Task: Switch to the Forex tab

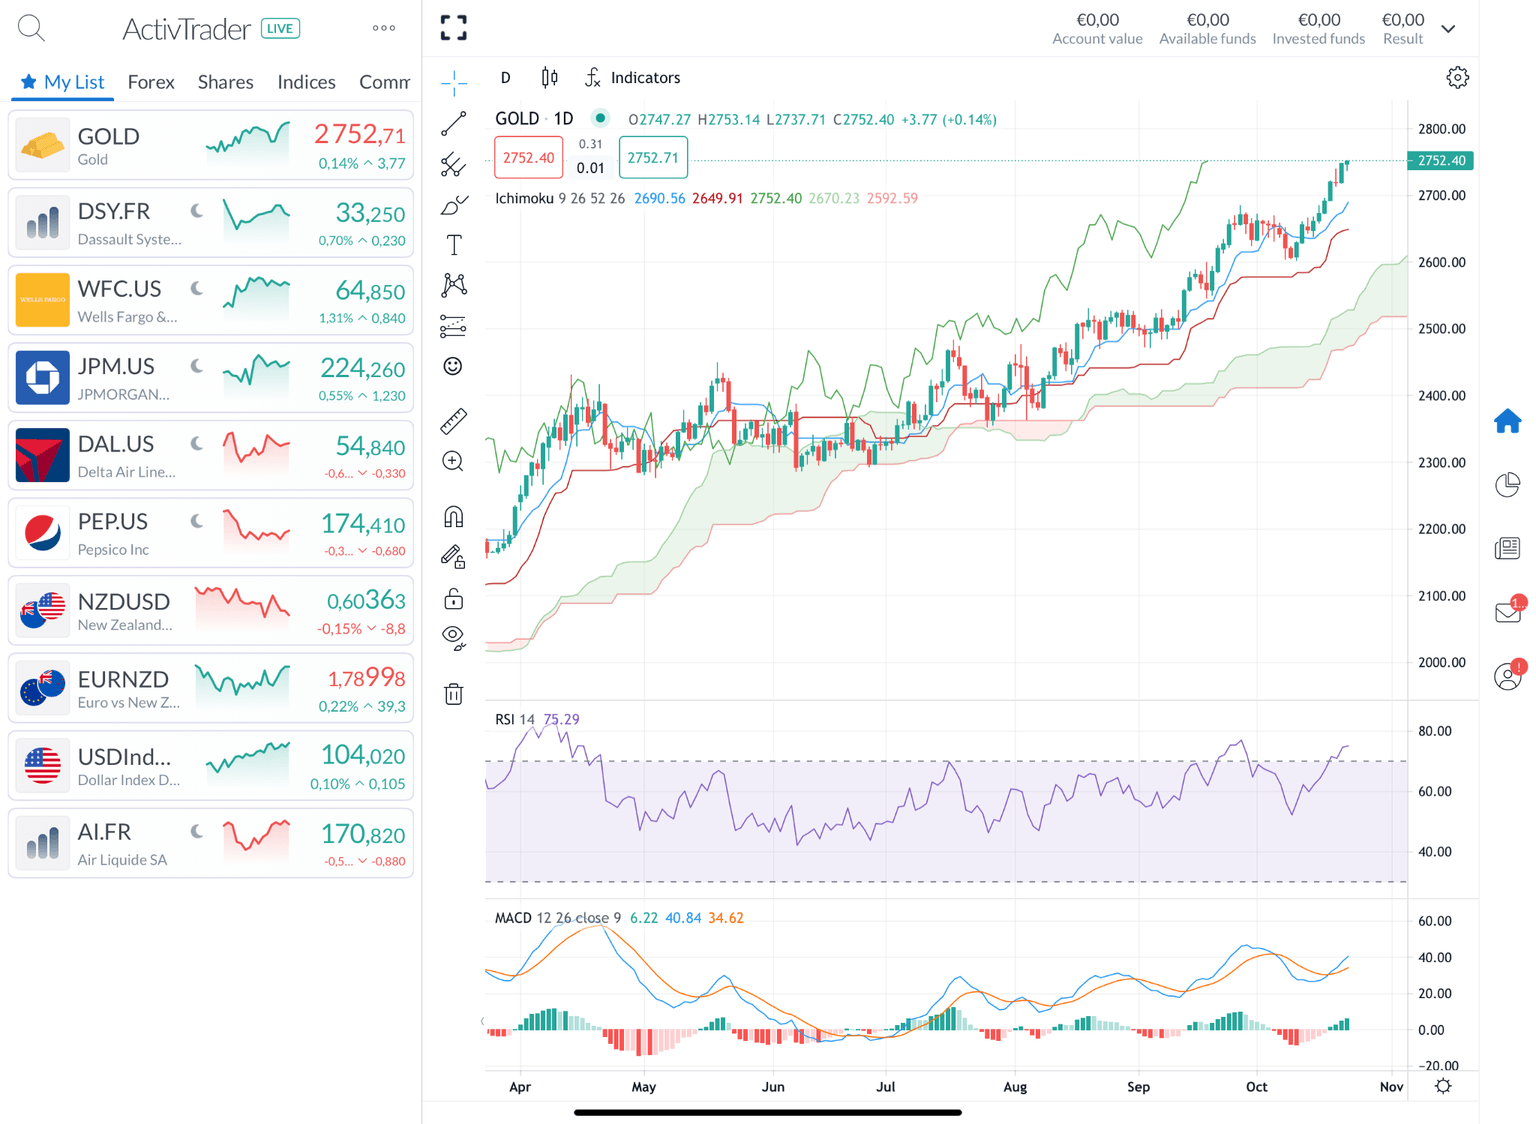Action: click(151, 82)
